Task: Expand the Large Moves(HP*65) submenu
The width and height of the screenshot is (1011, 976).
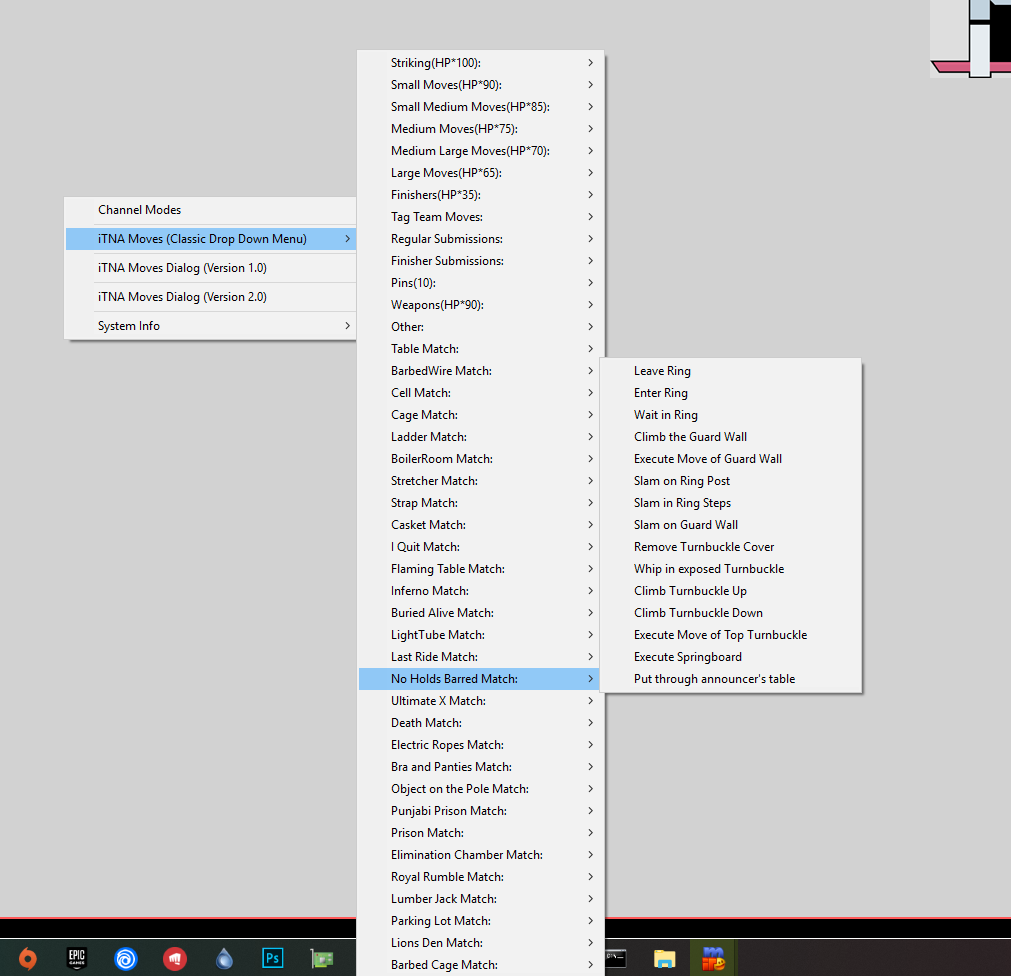Action: pos(480,173)
